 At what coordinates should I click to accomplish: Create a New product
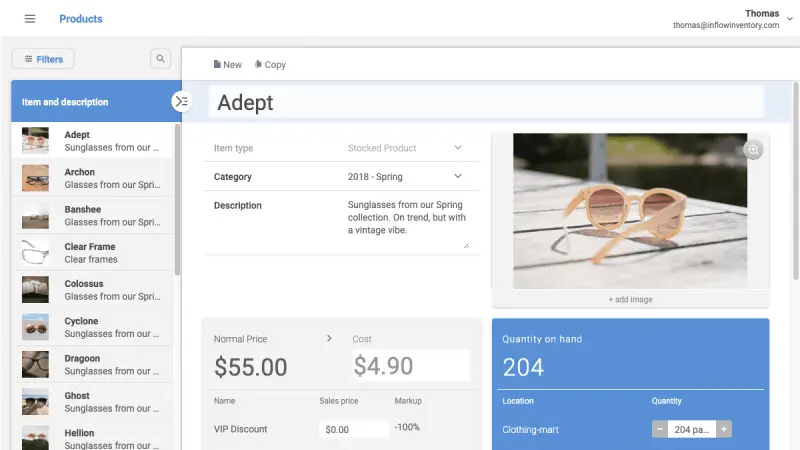[228, 65]
